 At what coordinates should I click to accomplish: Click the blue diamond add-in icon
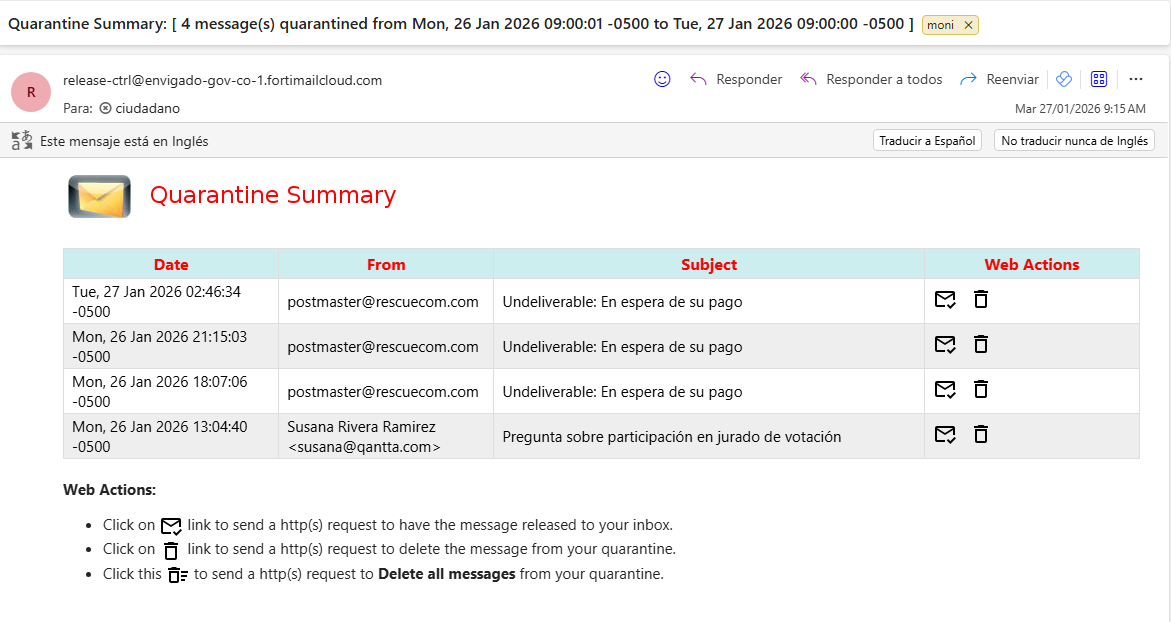click(x=1064, y=79)
